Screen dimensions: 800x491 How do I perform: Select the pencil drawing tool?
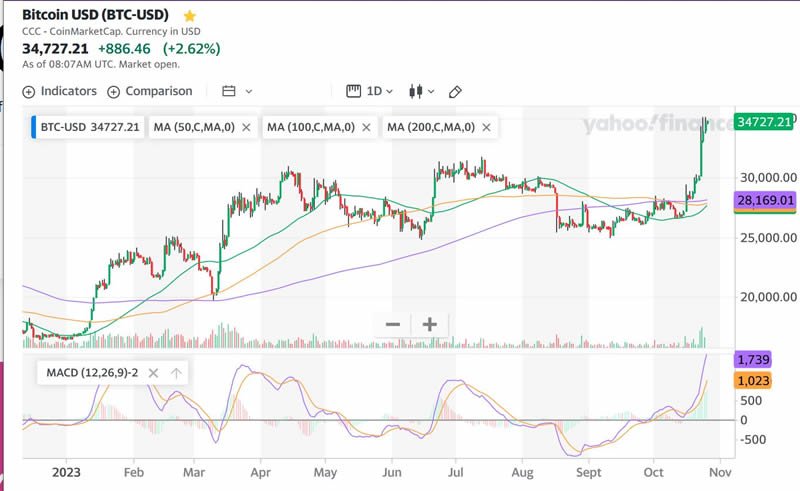pos(456,92)
